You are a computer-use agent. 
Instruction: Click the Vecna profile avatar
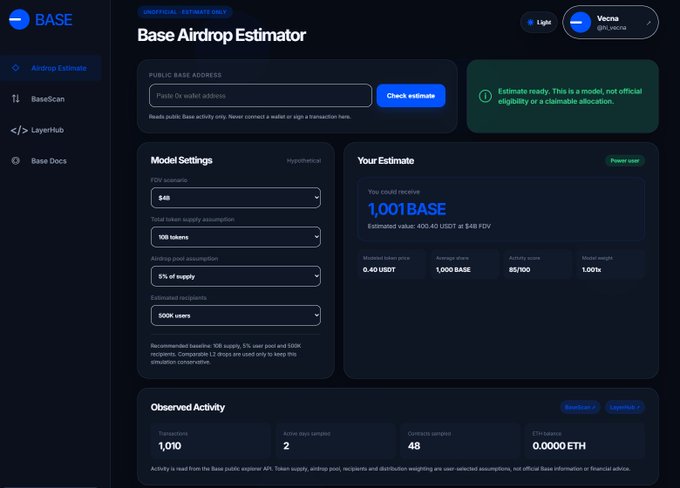point(580,23)
